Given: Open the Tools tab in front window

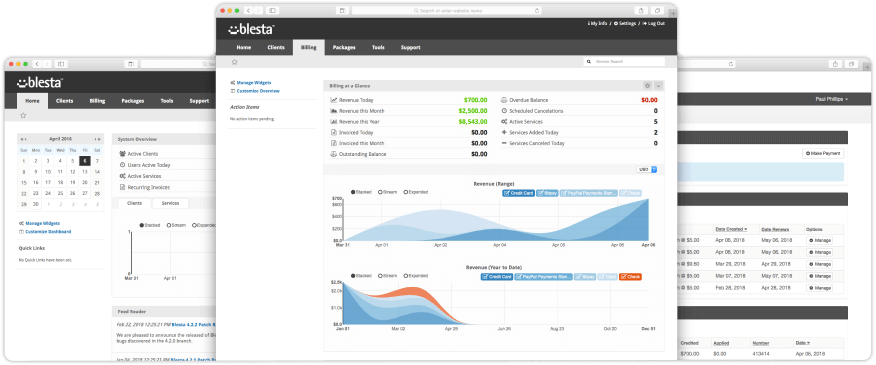Looking at the screenshot, I should point(378,48).
